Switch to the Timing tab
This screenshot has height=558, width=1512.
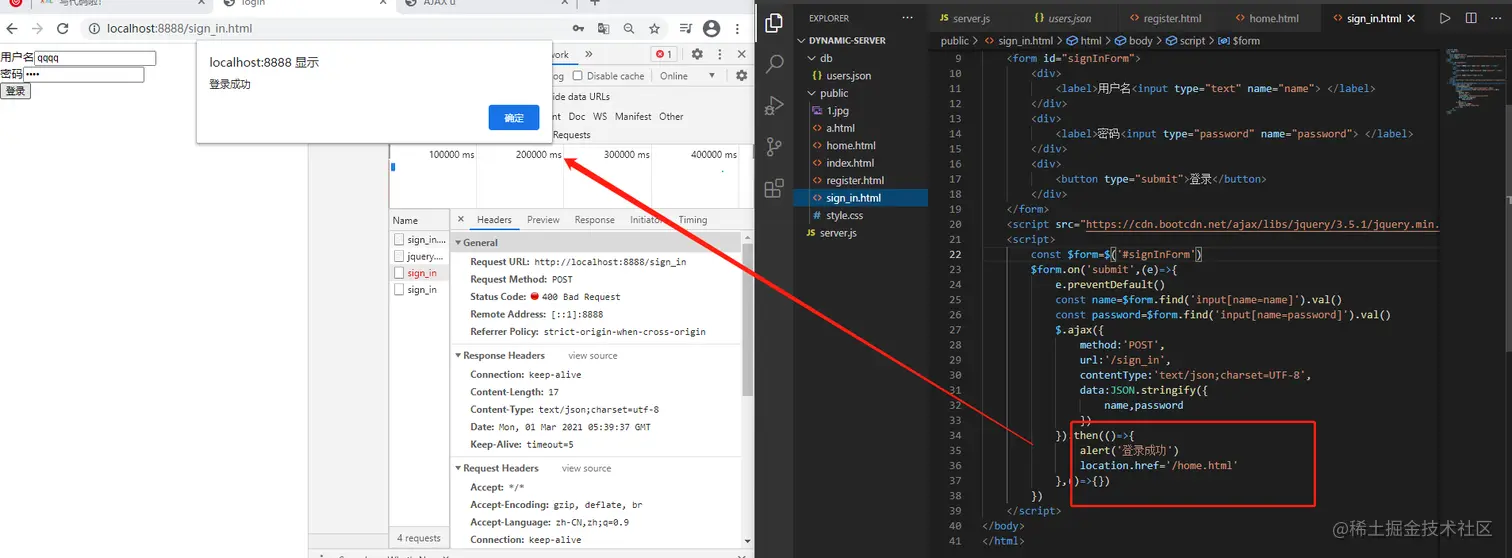[692, 220]
